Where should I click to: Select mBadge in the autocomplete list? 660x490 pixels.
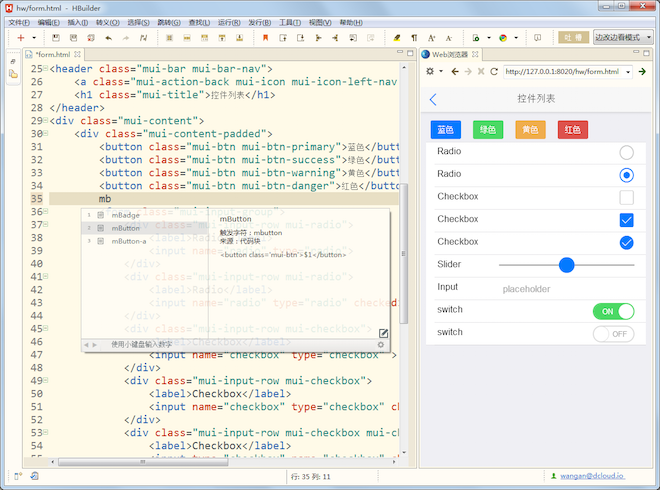(x=144, y=215)
